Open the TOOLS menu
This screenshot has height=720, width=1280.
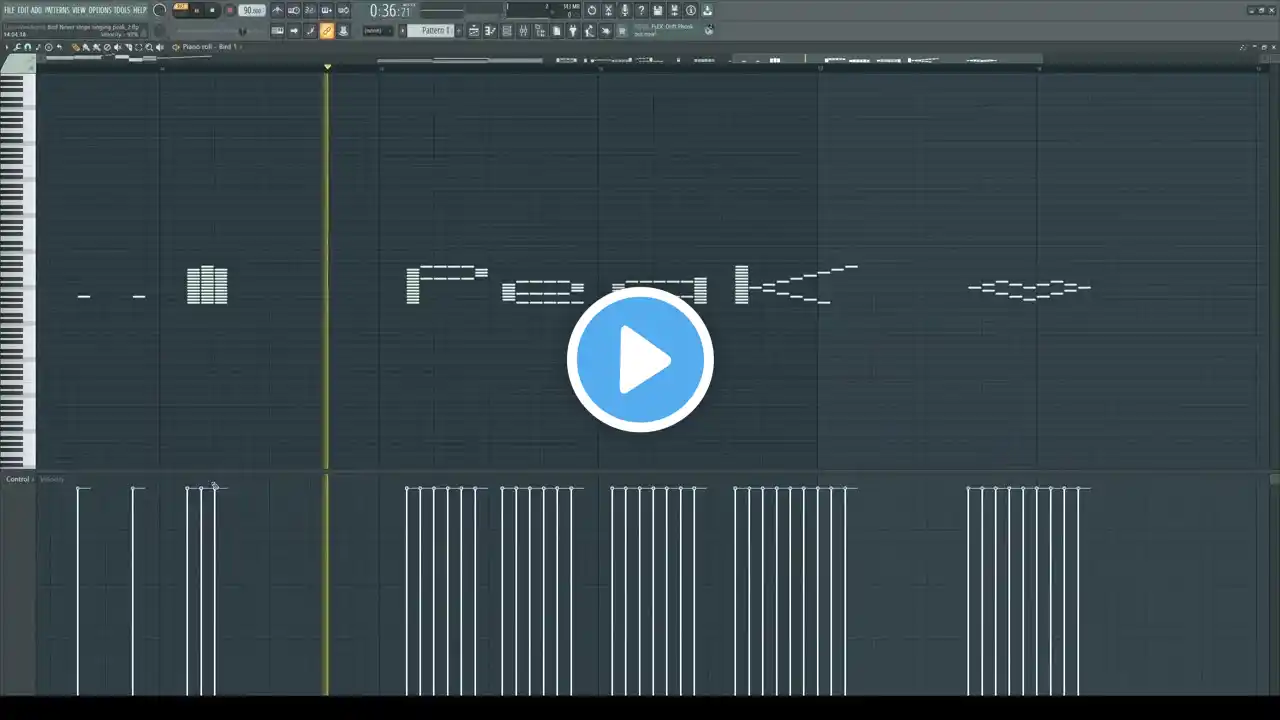[x=122, y=10]
